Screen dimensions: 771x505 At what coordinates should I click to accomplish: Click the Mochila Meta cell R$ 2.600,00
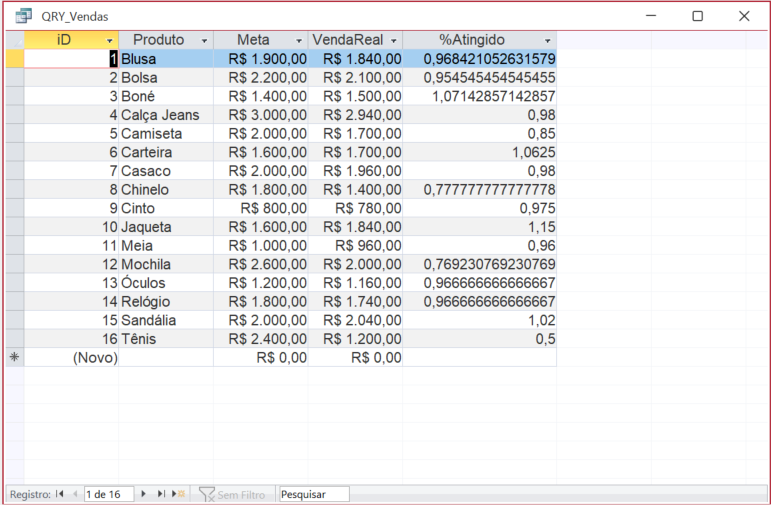tap(261, 264)
